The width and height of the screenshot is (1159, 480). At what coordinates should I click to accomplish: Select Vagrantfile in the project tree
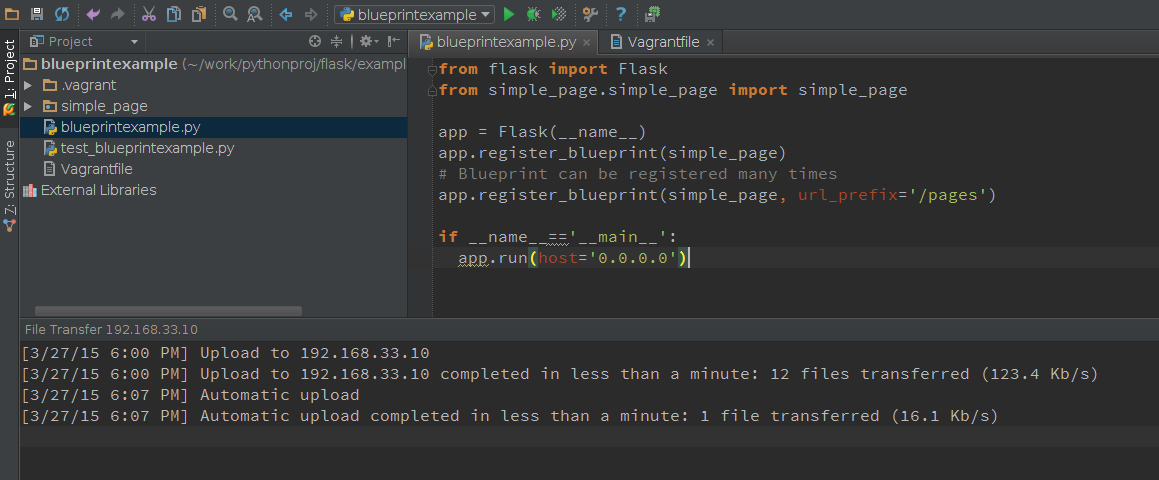(214, 169)
